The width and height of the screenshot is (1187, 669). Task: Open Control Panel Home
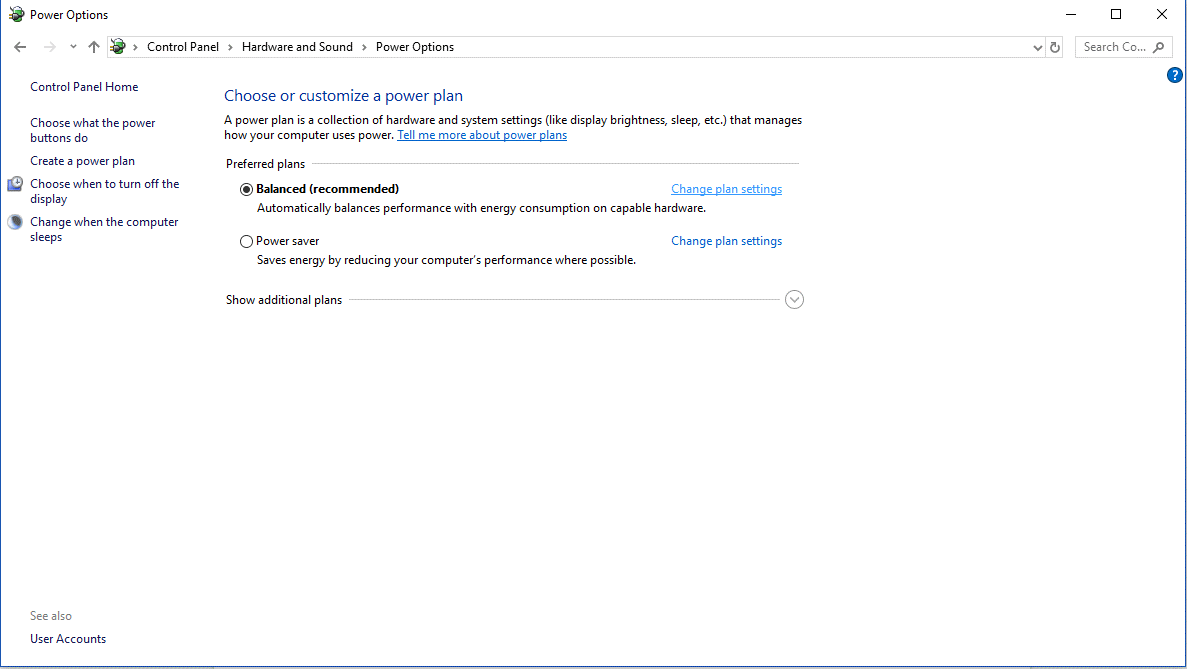click(x=84, y=87)
